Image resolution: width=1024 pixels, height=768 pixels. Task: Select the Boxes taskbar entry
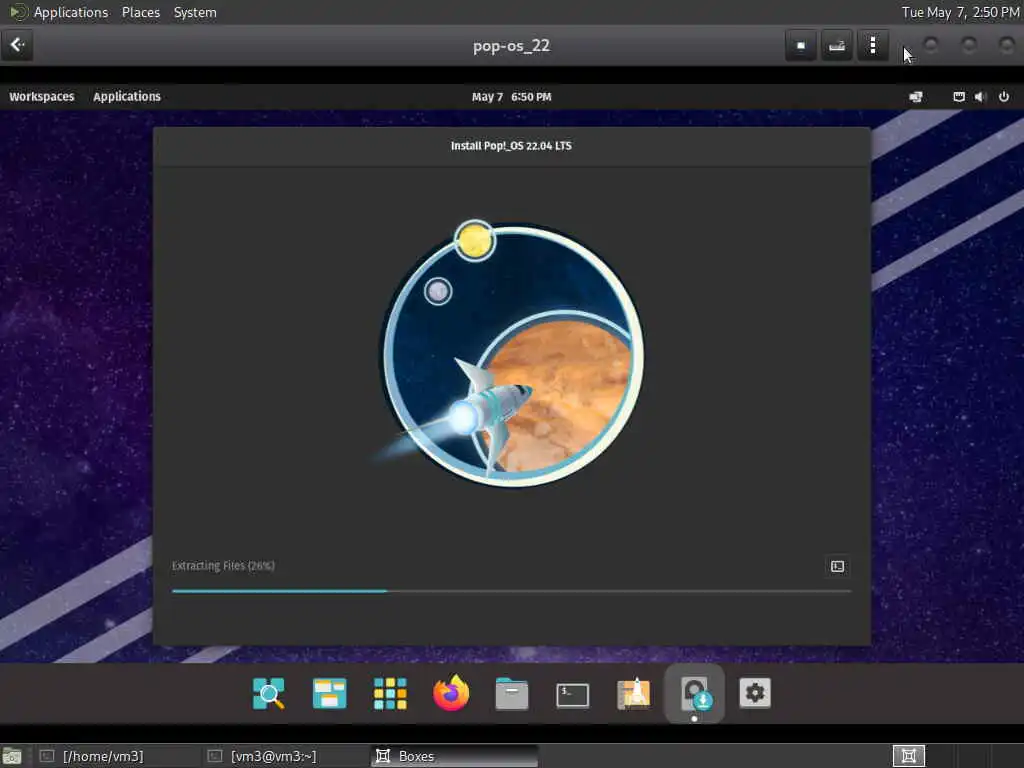pos(455,756)
